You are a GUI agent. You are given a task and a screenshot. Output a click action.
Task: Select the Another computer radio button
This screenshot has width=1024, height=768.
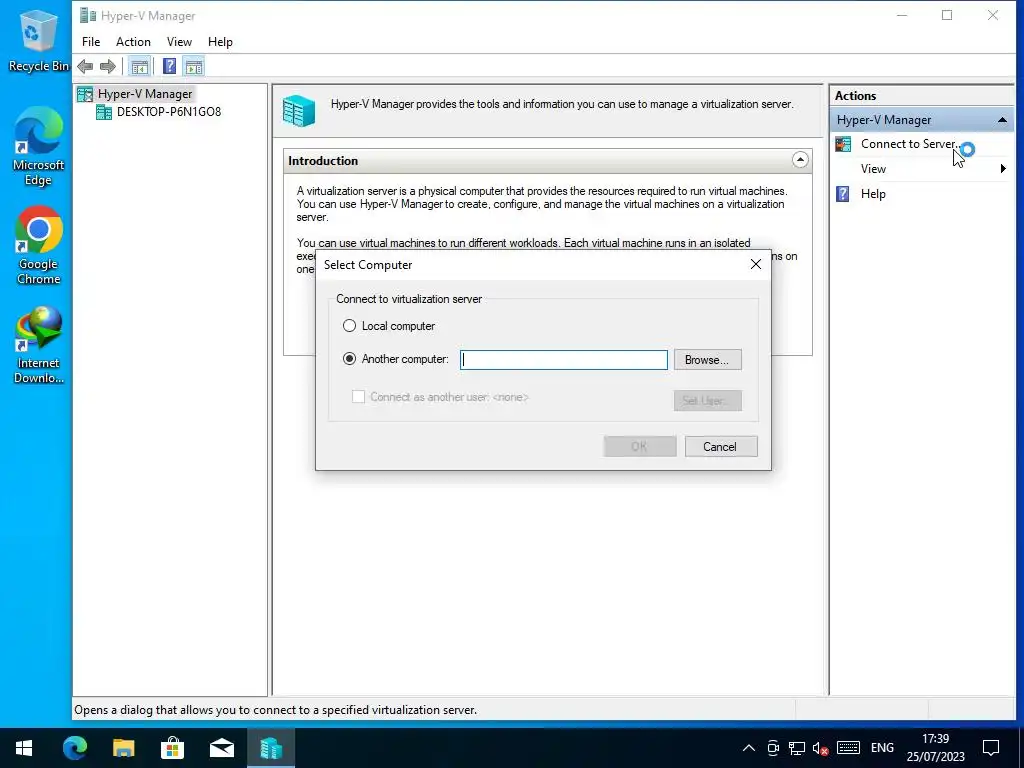(349, 359)
